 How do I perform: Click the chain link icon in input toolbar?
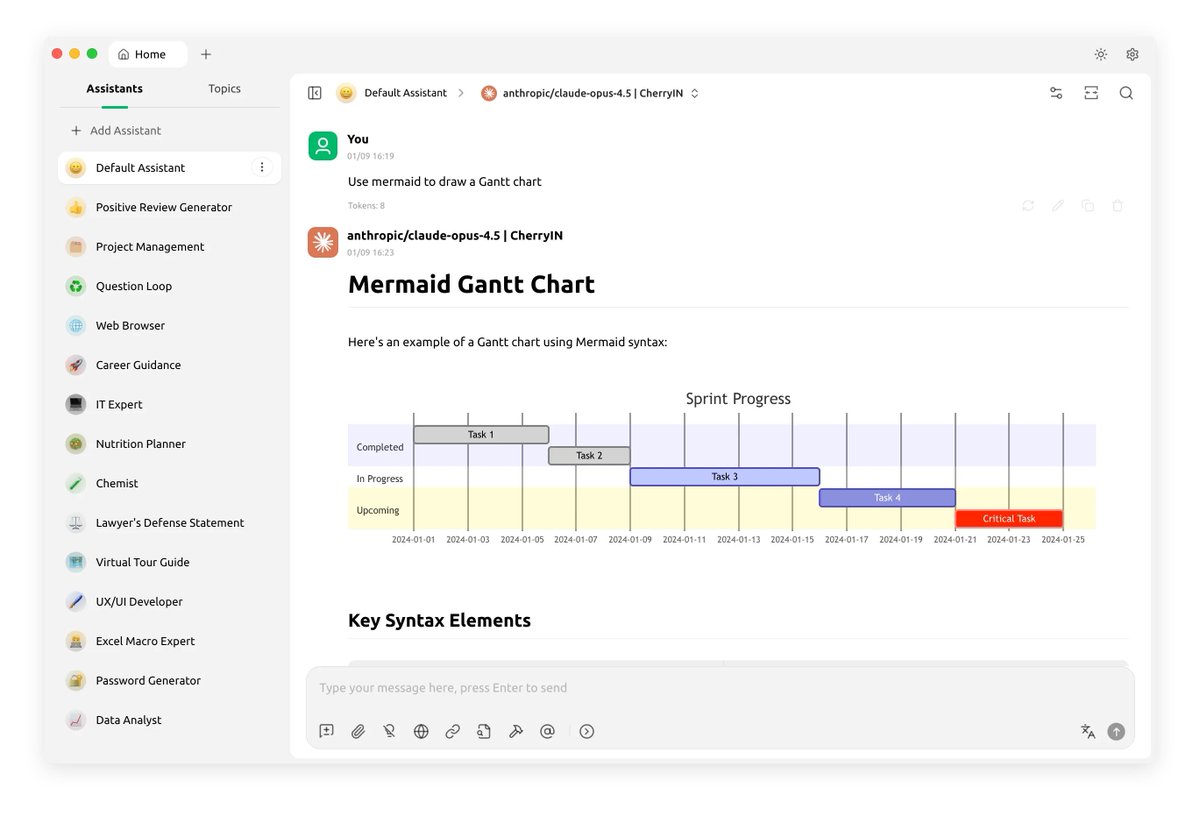[452, 731]
